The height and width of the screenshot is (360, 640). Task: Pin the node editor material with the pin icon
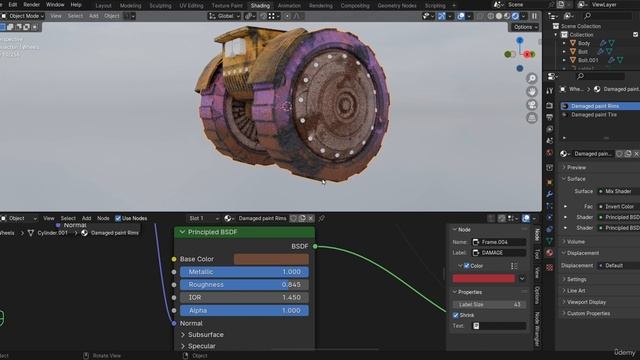point(322,218)
